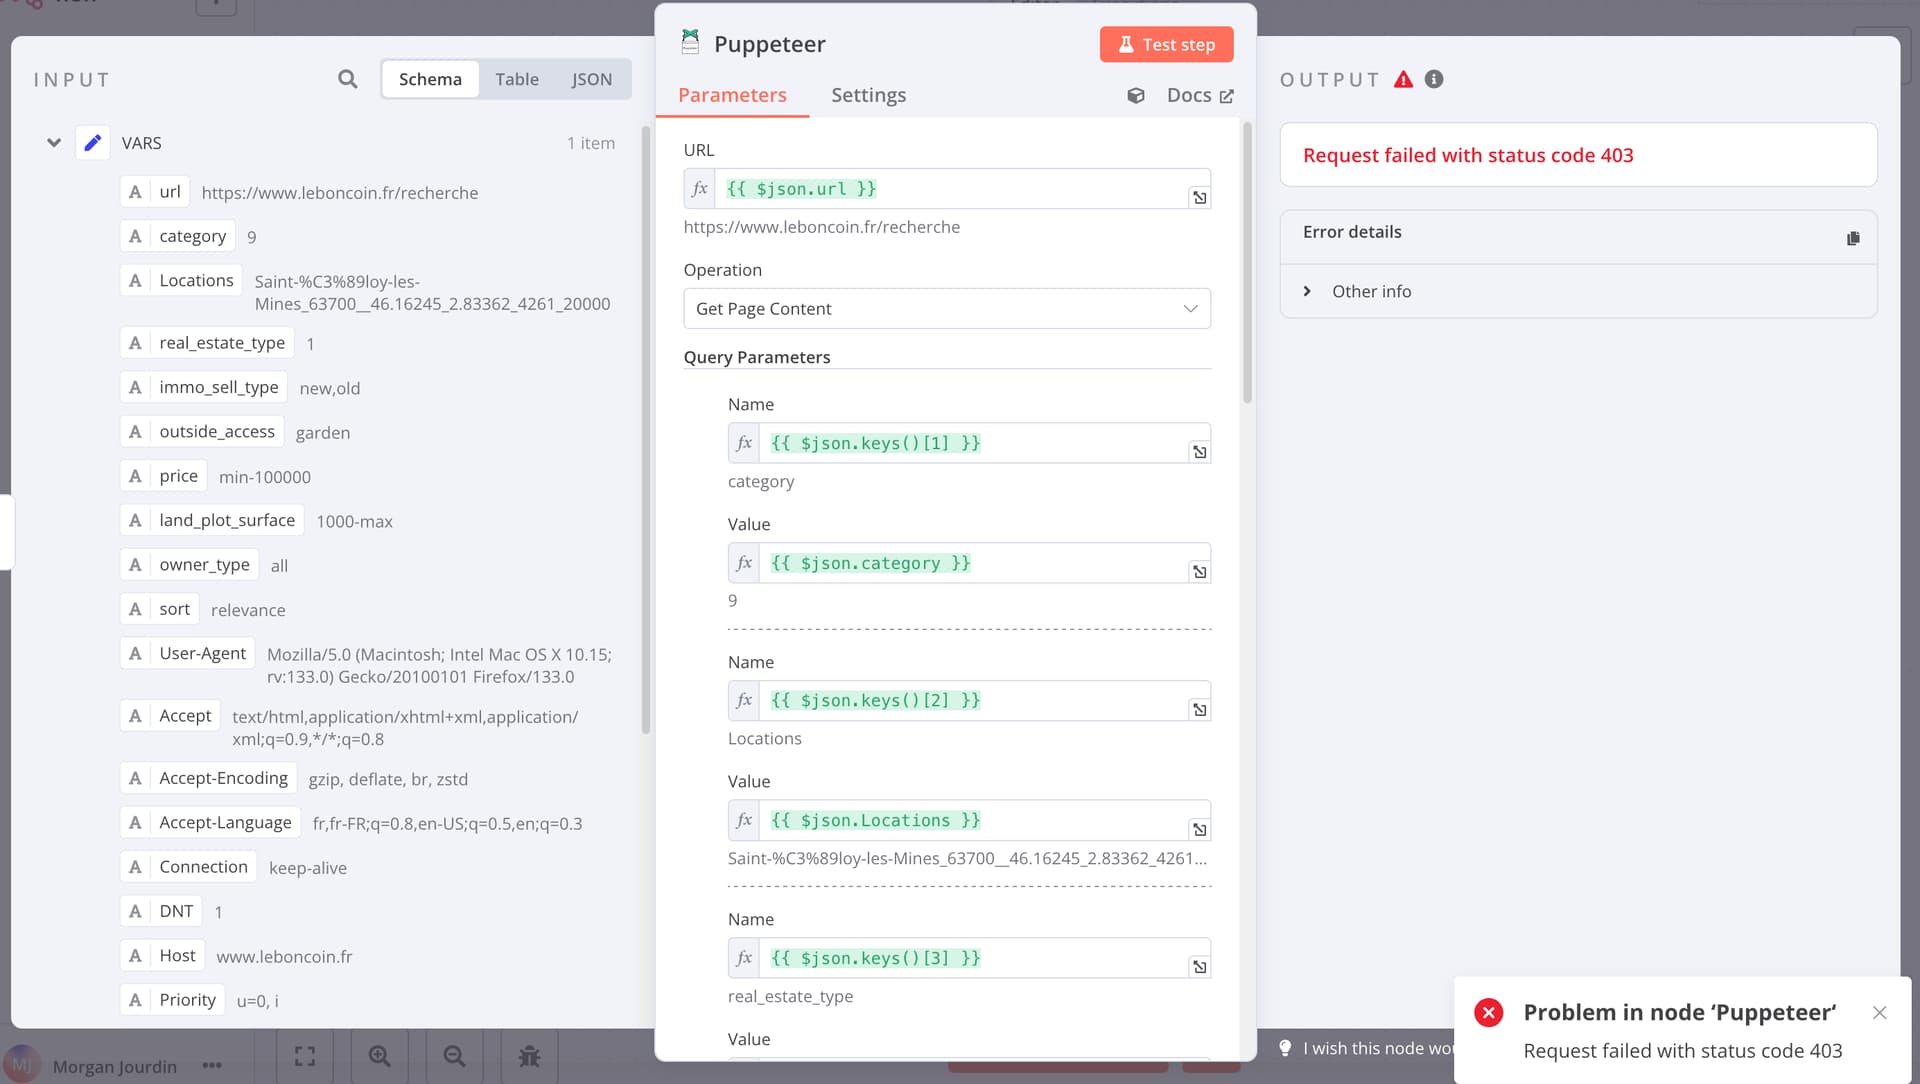This screenshot has width=1920, height=1084.
Task: Select the owner_type schema field
Action: click(x=189, y=564)
